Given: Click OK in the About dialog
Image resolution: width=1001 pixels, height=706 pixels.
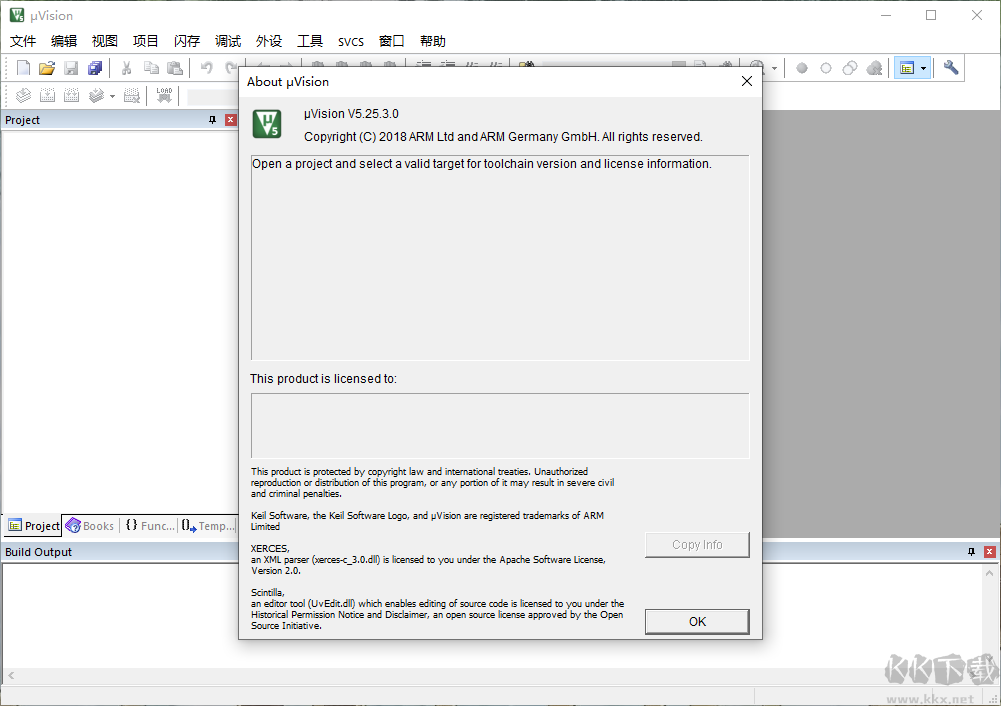Looking at the screenshot, I should click(x=697, y=622).
